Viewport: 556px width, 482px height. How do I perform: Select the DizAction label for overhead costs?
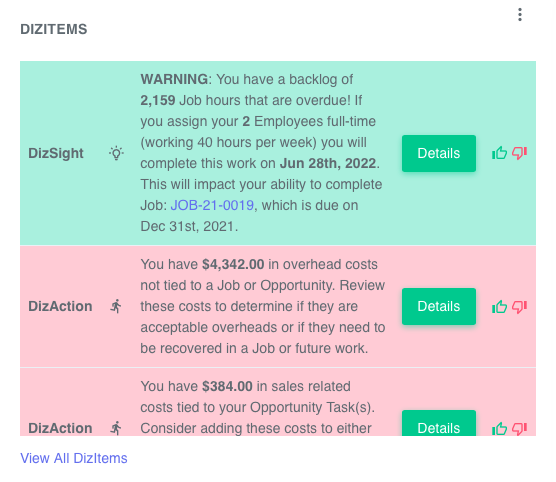click(x=60, y=306)
